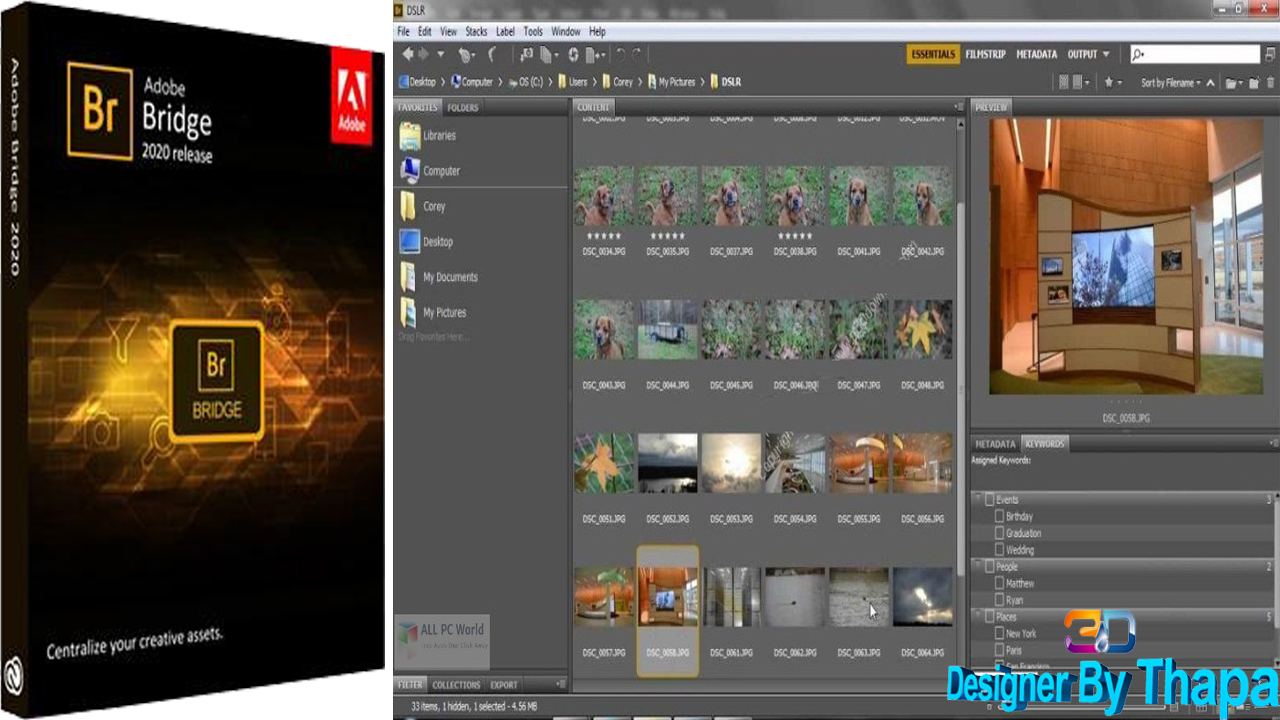Viewport: 1280px width, 720px height.
Task: Switch to the Metadata panel tab
Action: coord(995,443)
